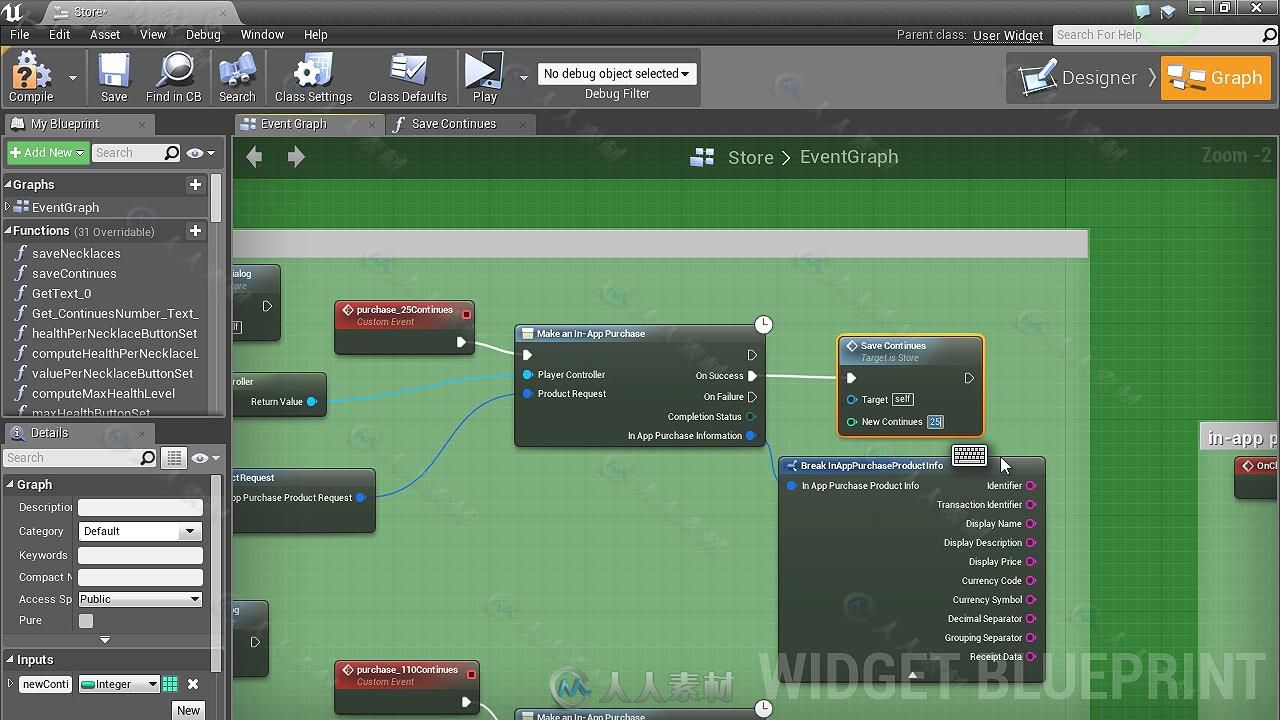This screenshot has width=1280, height=720.
Task: Click Save Continues node execution output pin
Action: pyautogui.click(x=968, y=378)
